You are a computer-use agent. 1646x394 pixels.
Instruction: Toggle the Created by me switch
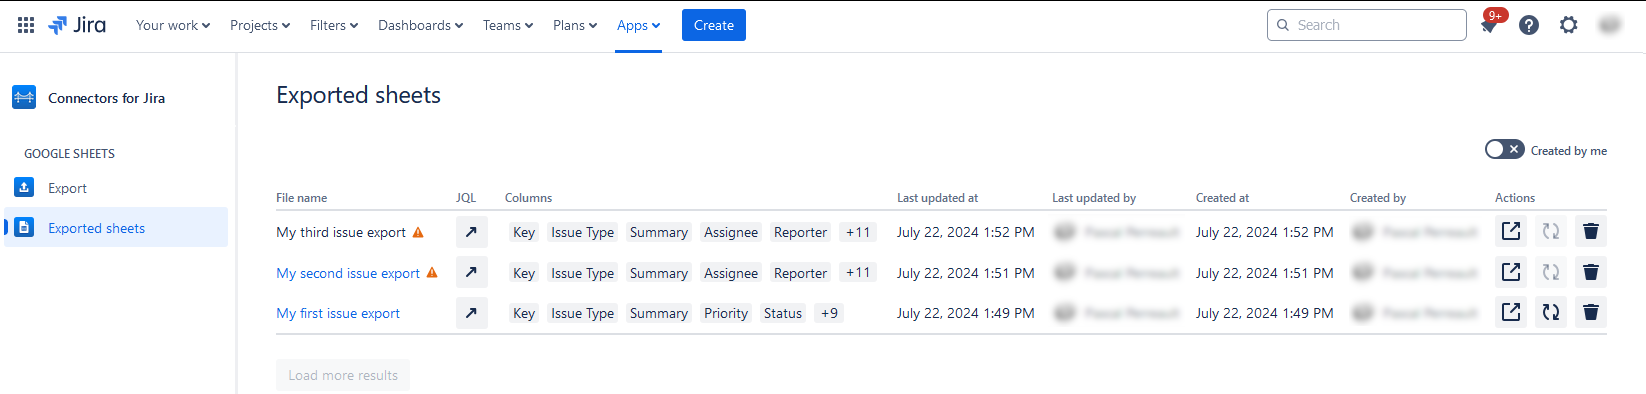[x=1504, y=149]
